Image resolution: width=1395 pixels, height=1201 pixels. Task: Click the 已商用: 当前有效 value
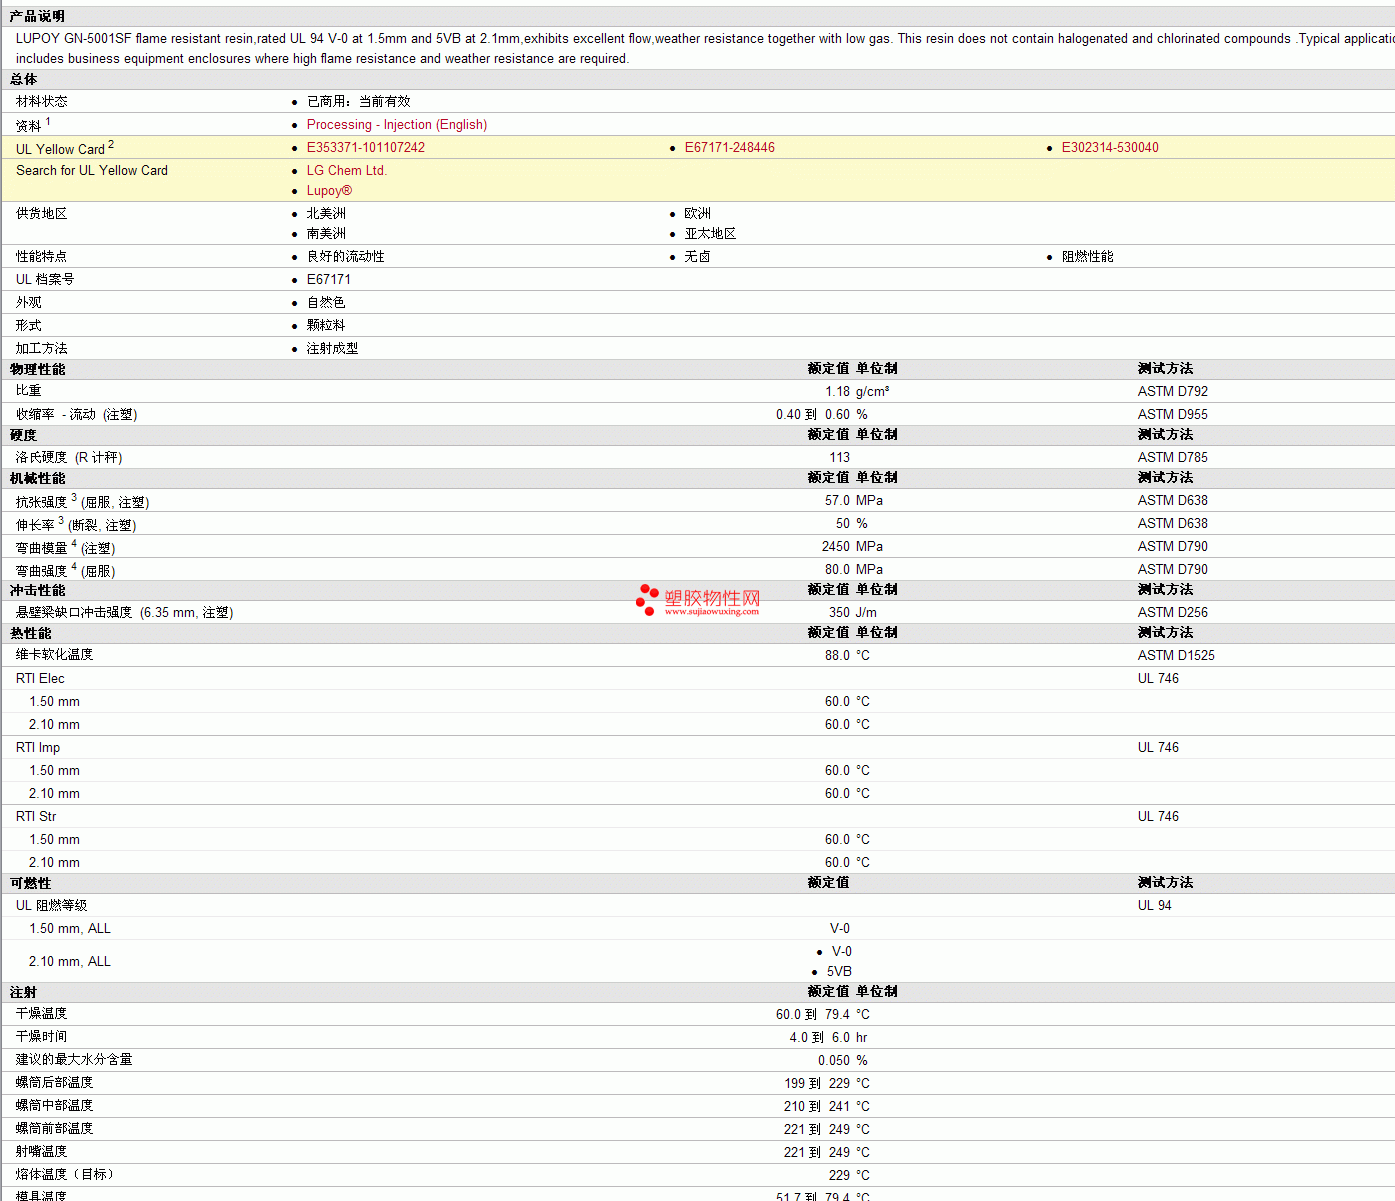359,102
